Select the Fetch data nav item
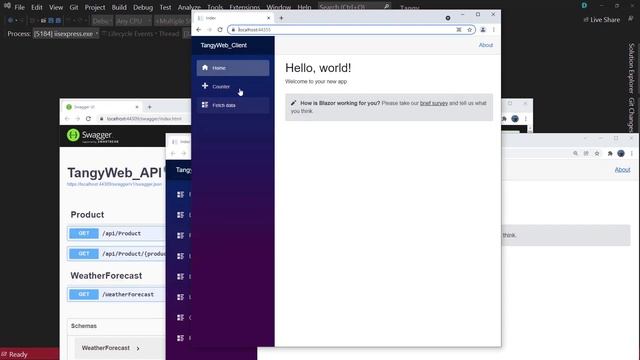Viewport: 640px width, 360px height. click(233, 105)
